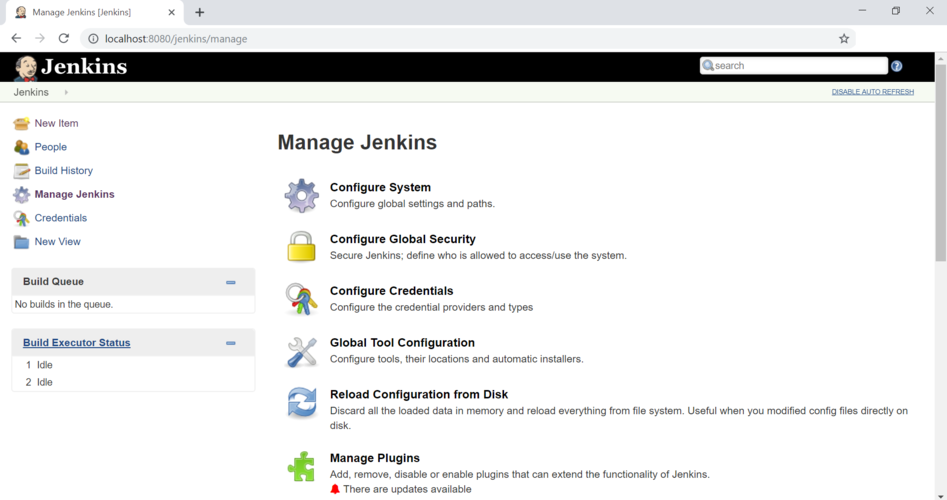Open the Build Executor Status link
947x500 pixels.
click(x=77, y=342)
